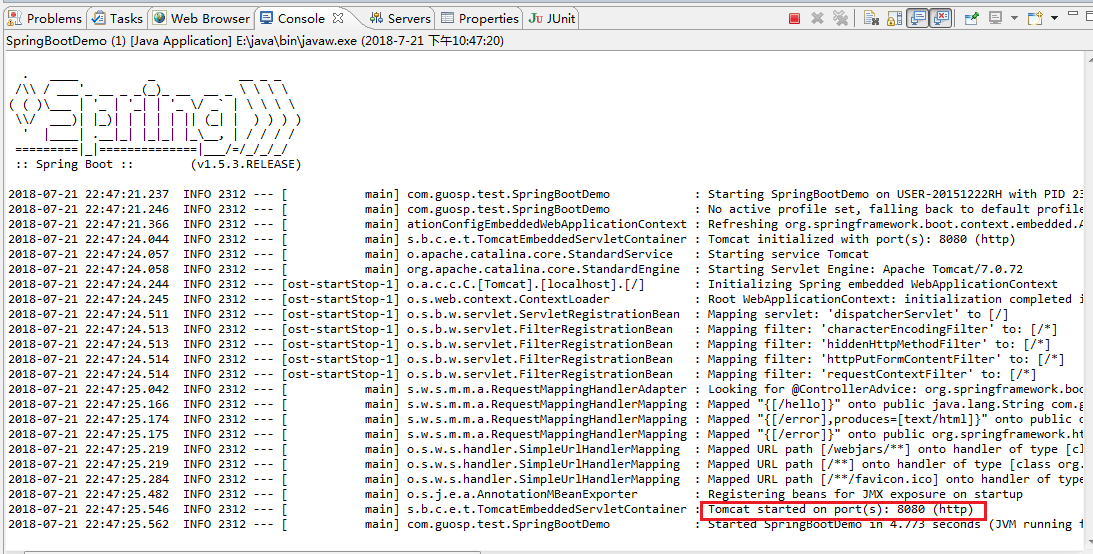
Task: Click 'Tomcat initialized with port(s): 8080 (http)' message
Action: click(x=862, y=239)
